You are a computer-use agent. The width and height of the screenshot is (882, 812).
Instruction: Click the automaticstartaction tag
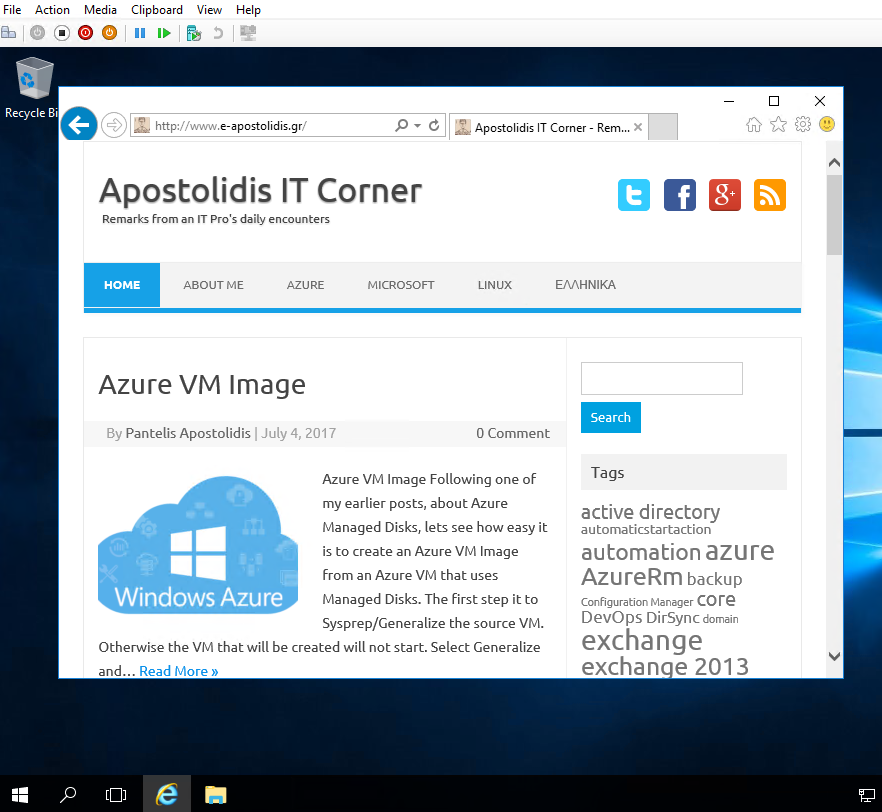(x=646, y=530)
